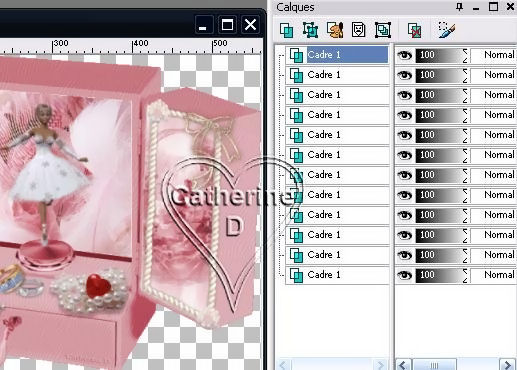The height and width of the screenshot is (370, 517).
Task: Adjust opacity slider 100 of highlighted Cadre 1 layer
Action: 438,55
